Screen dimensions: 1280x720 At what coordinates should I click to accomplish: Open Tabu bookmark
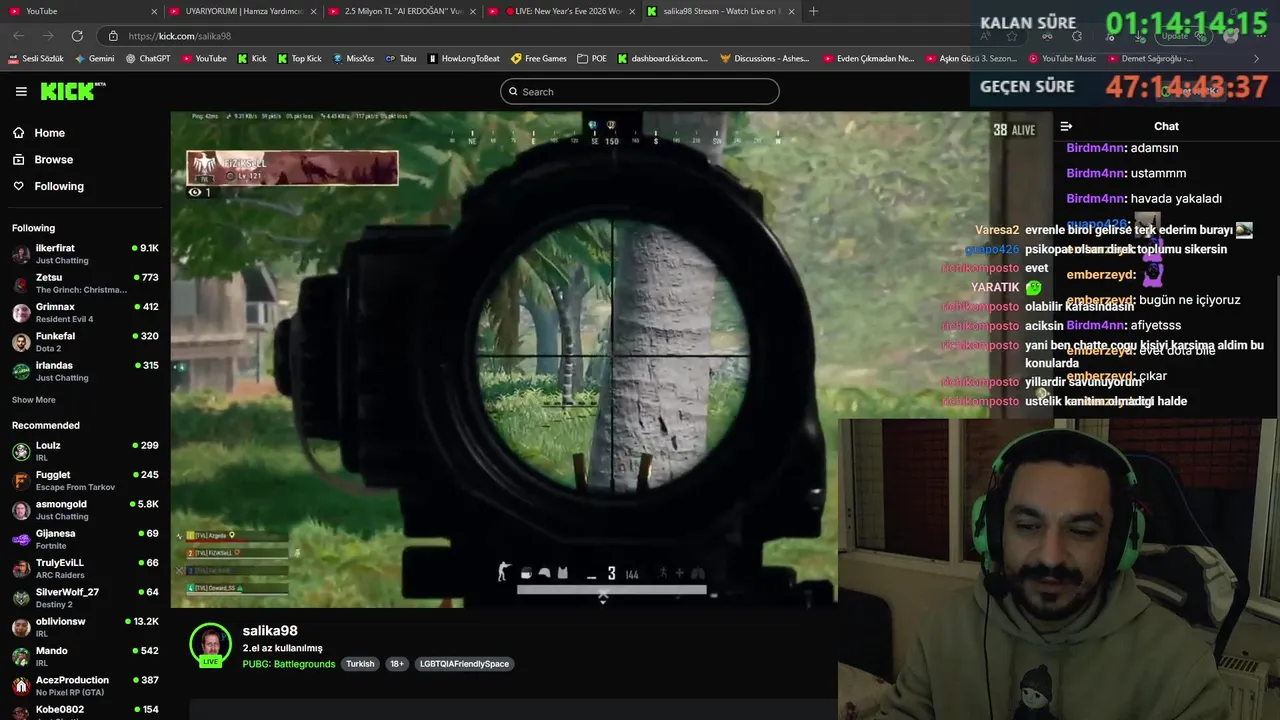tap(401, 59)
